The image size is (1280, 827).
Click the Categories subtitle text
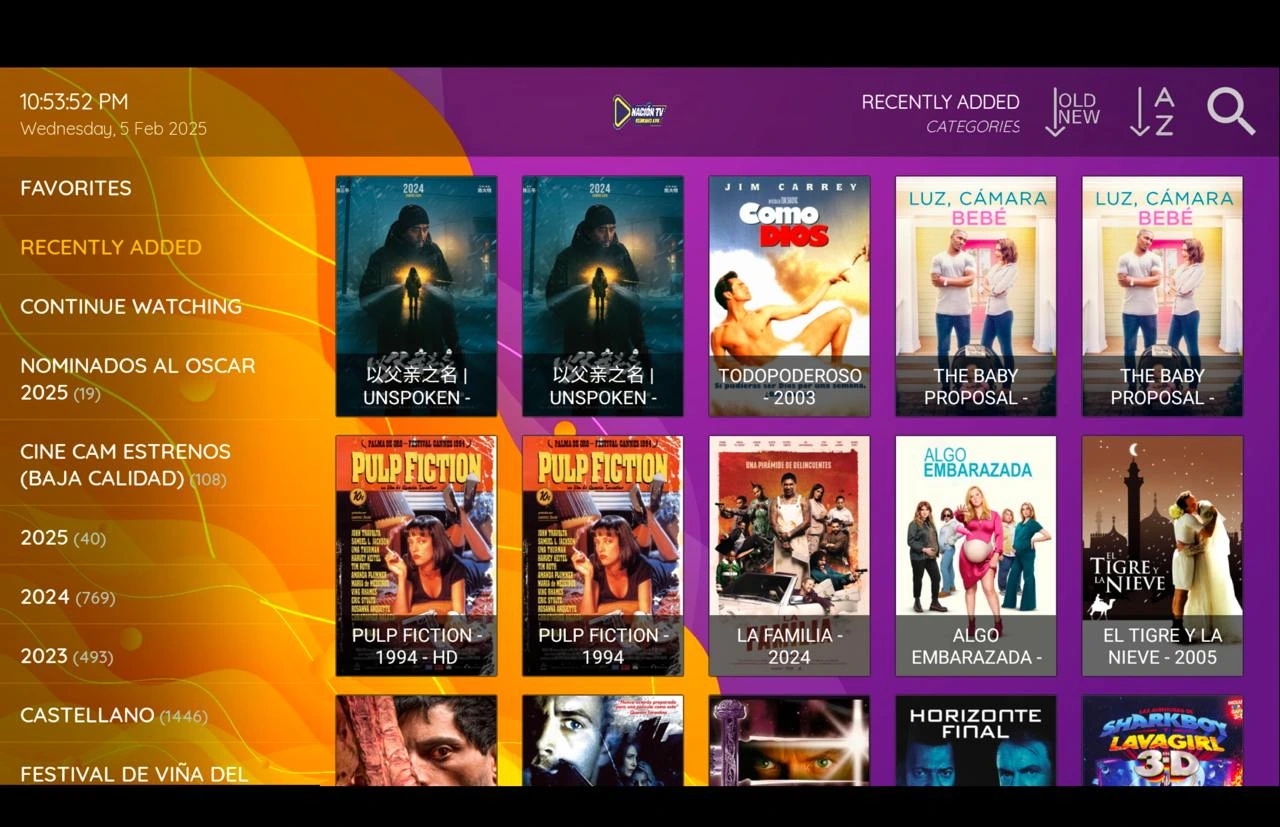tap(973, 127)
